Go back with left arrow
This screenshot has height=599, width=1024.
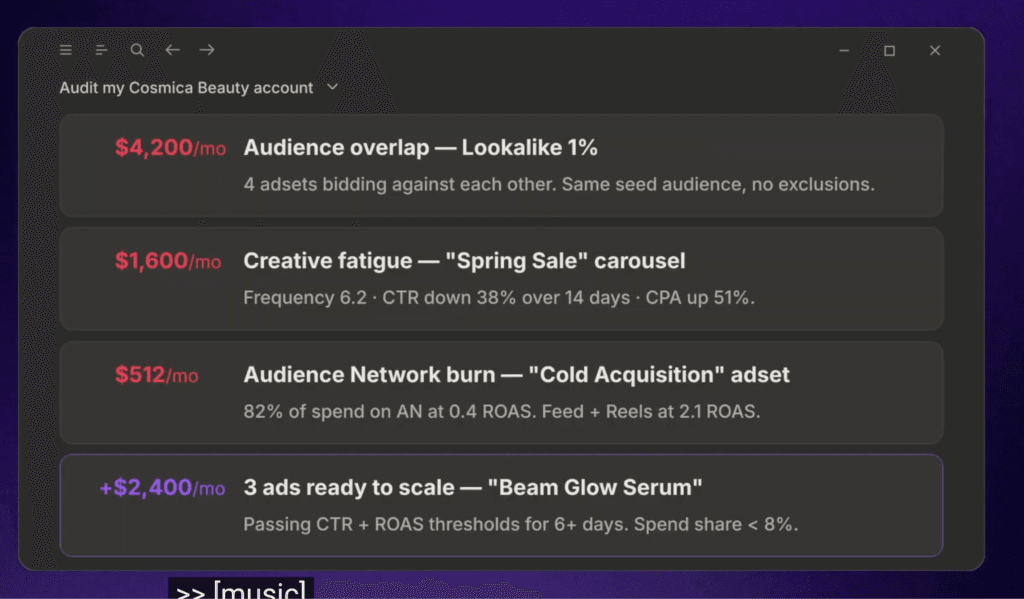(x=172, y=50)
